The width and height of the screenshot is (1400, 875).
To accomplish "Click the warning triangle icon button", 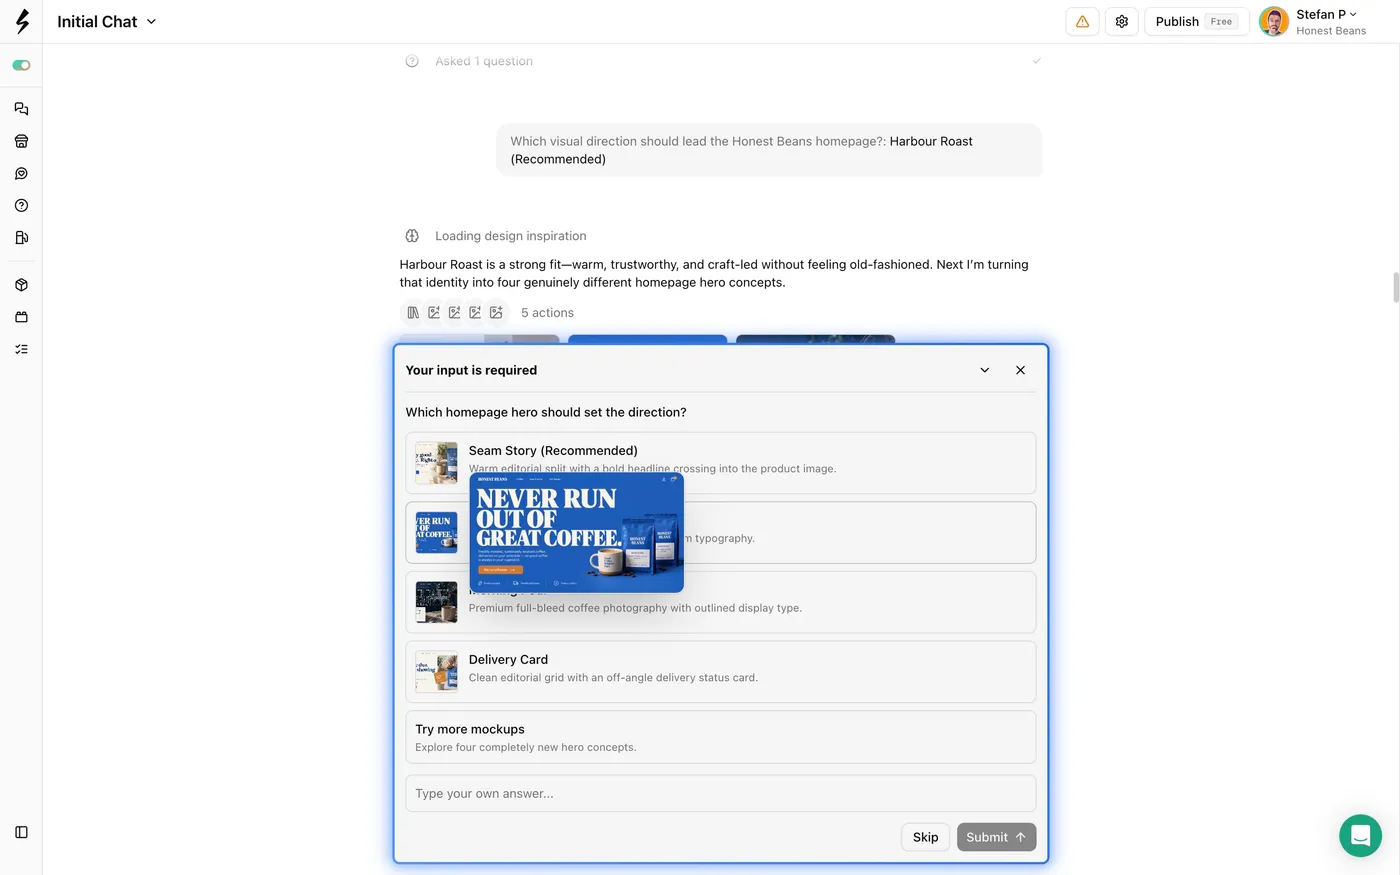I will pyautogui.click(x=1082, y=21).
